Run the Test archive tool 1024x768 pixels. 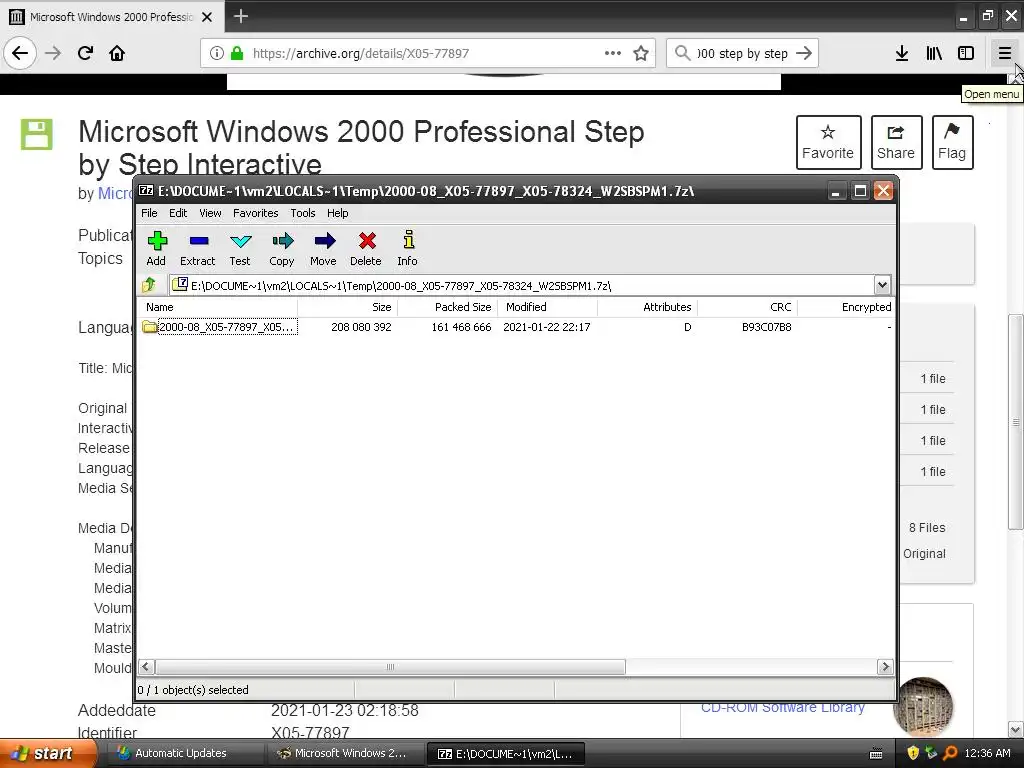(240, 249)
